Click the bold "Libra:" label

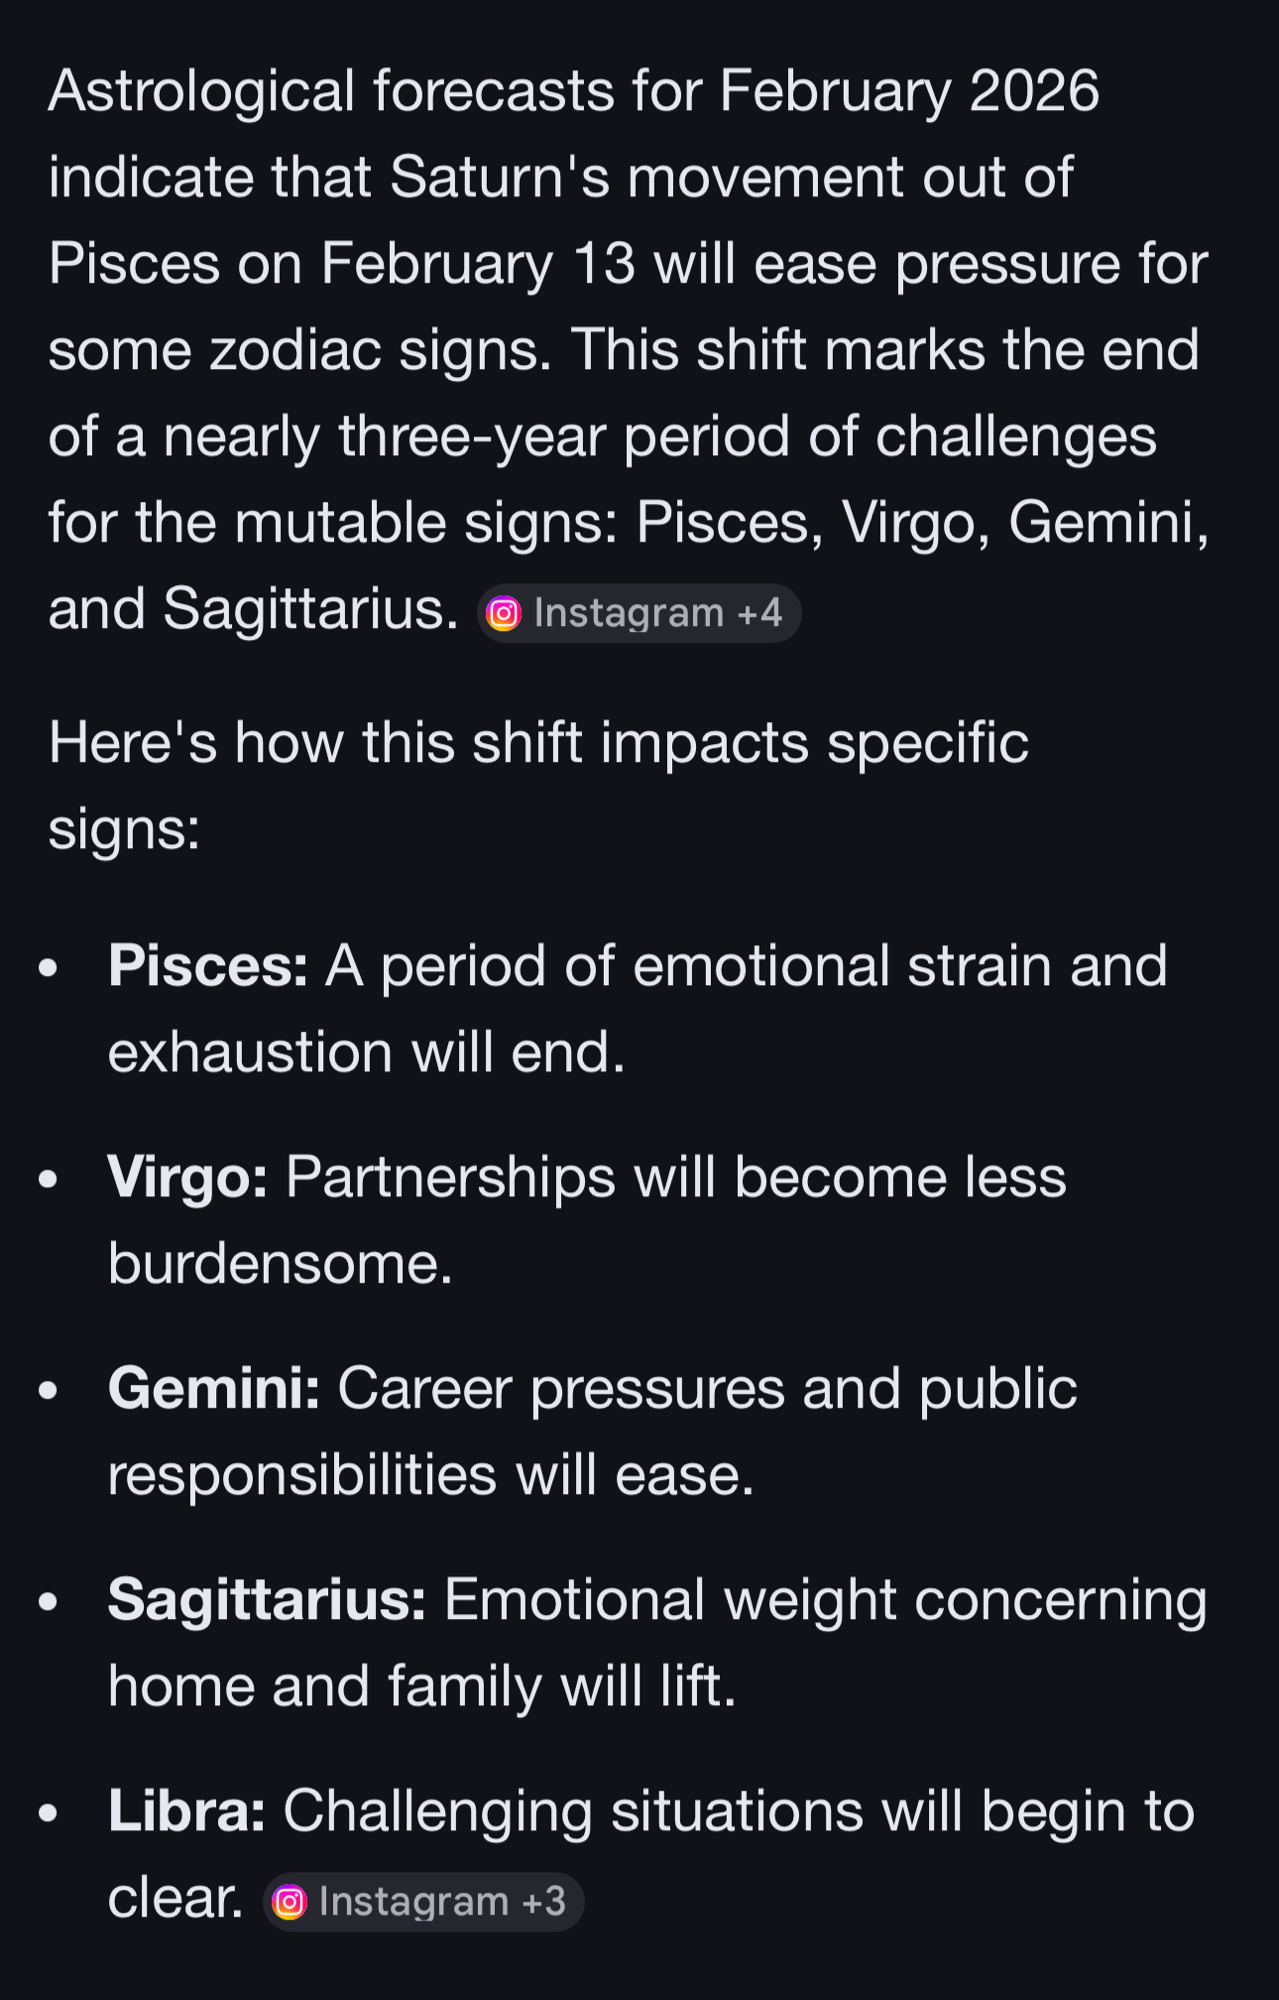pyautogui.click(x=187, y=1811)
